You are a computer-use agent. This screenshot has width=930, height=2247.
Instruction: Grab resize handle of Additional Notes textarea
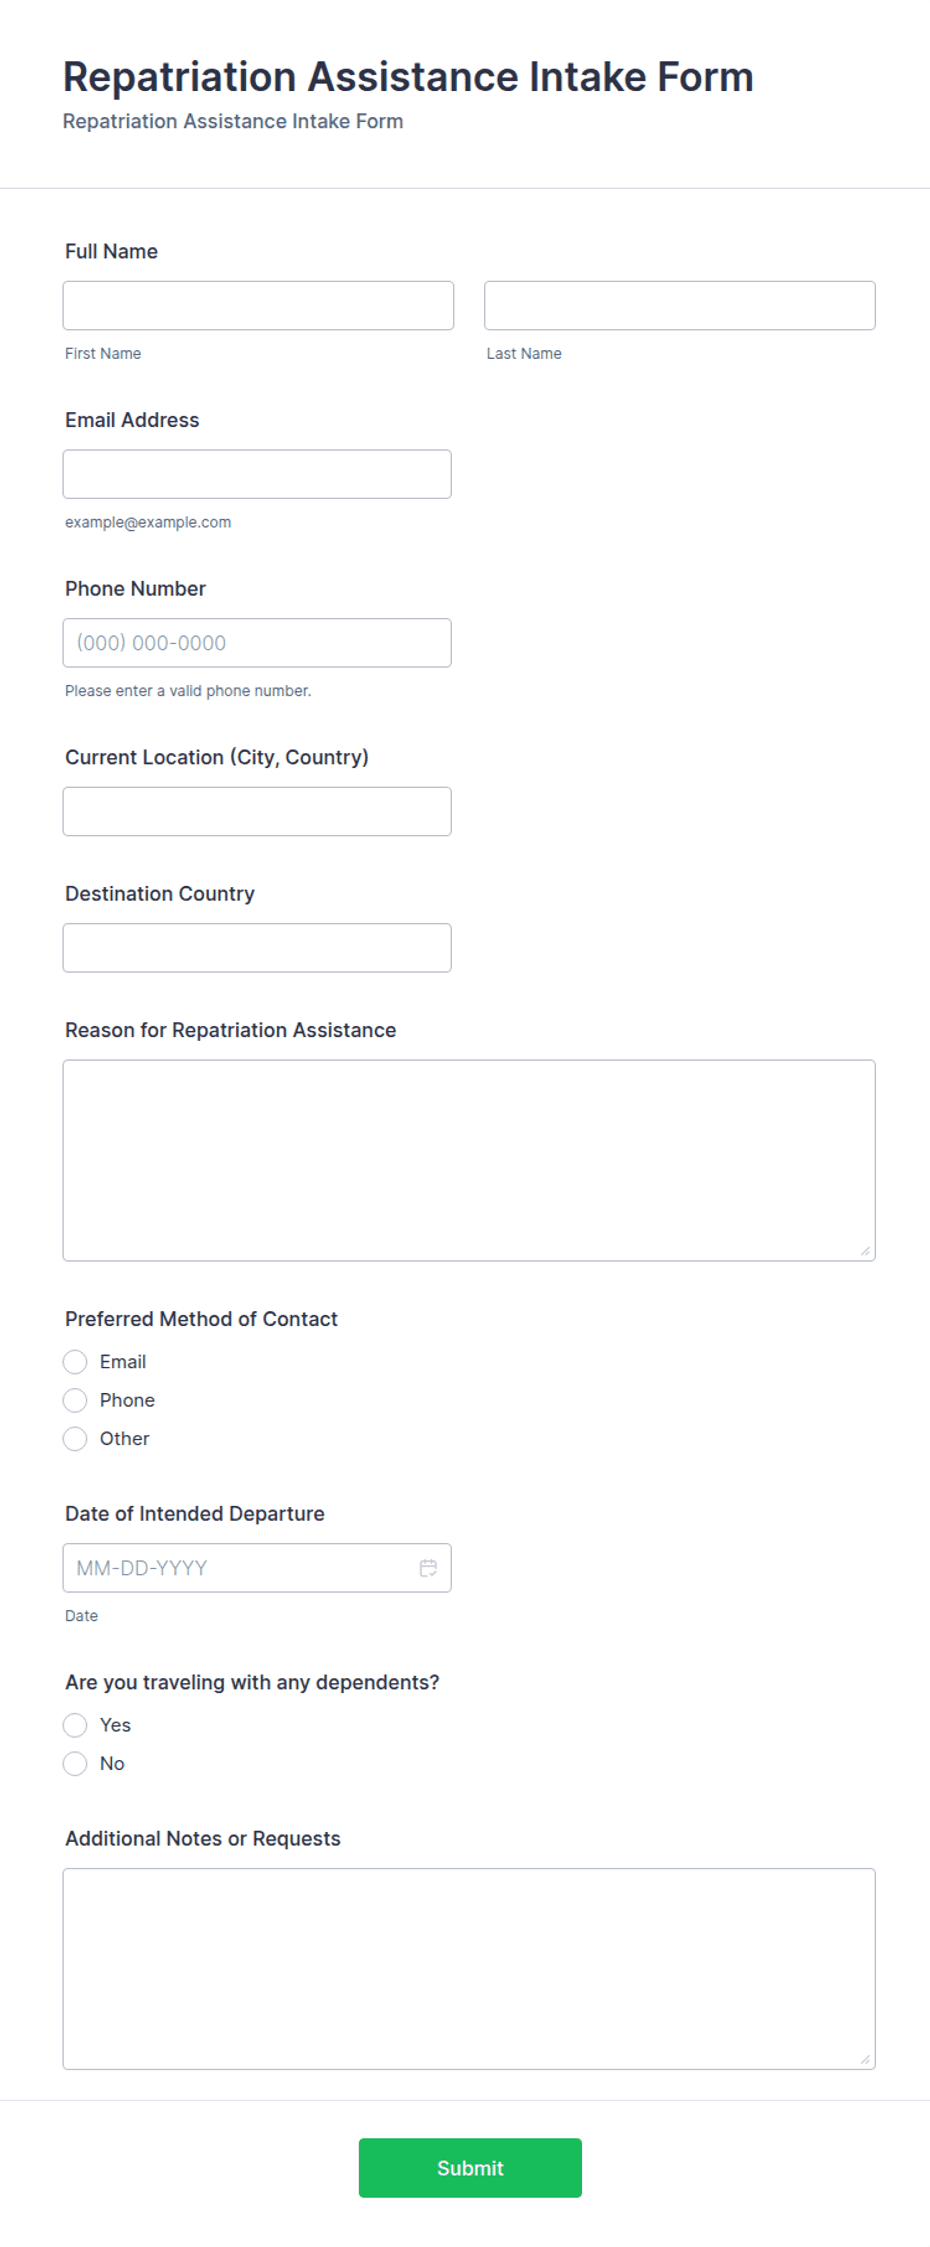click(865, 2058)
